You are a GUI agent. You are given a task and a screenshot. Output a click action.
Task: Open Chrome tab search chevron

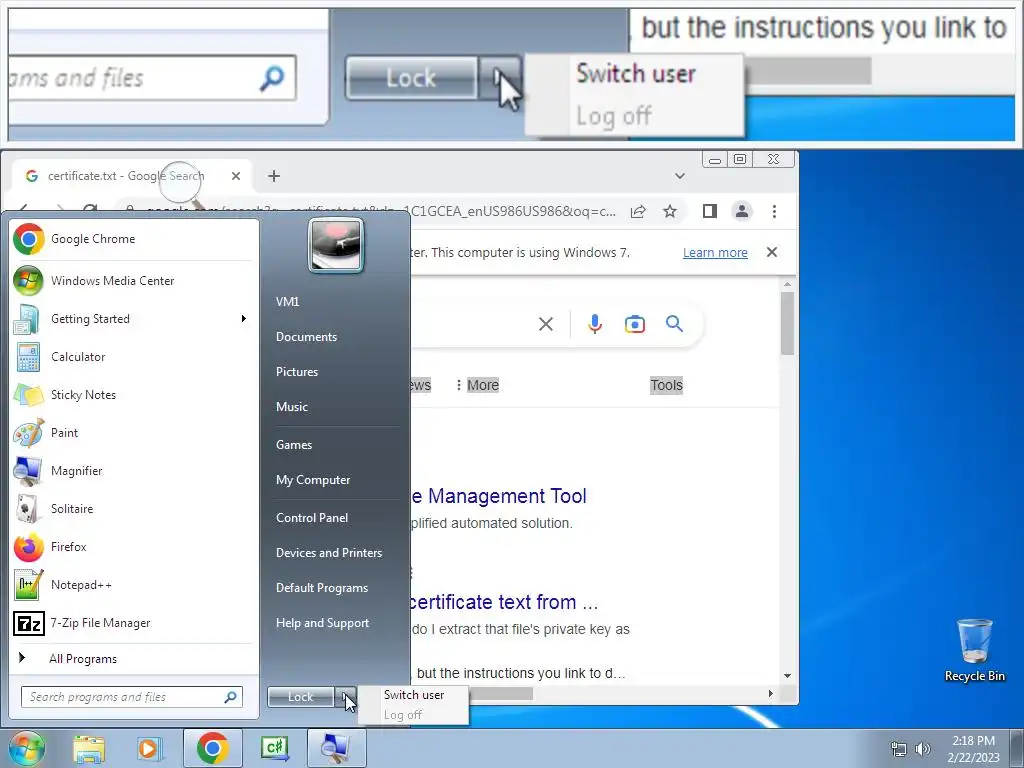point(680,176)
